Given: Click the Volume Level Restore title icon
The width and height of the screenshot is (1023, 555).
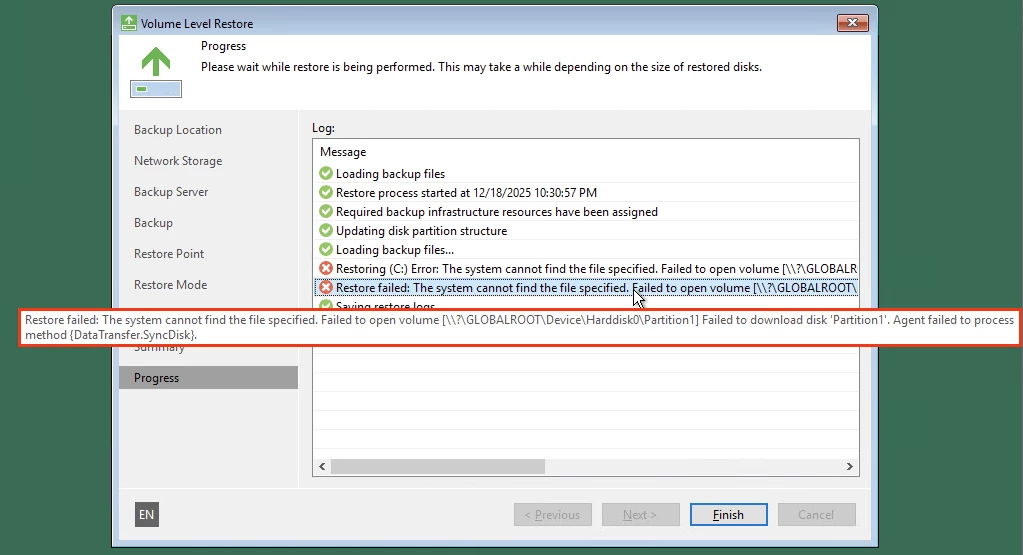Looking at the screenshot, I should 129,23.
